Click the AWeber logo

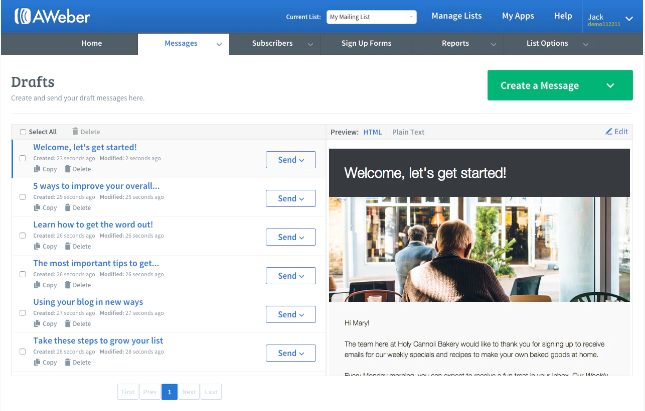pos(52,16)
